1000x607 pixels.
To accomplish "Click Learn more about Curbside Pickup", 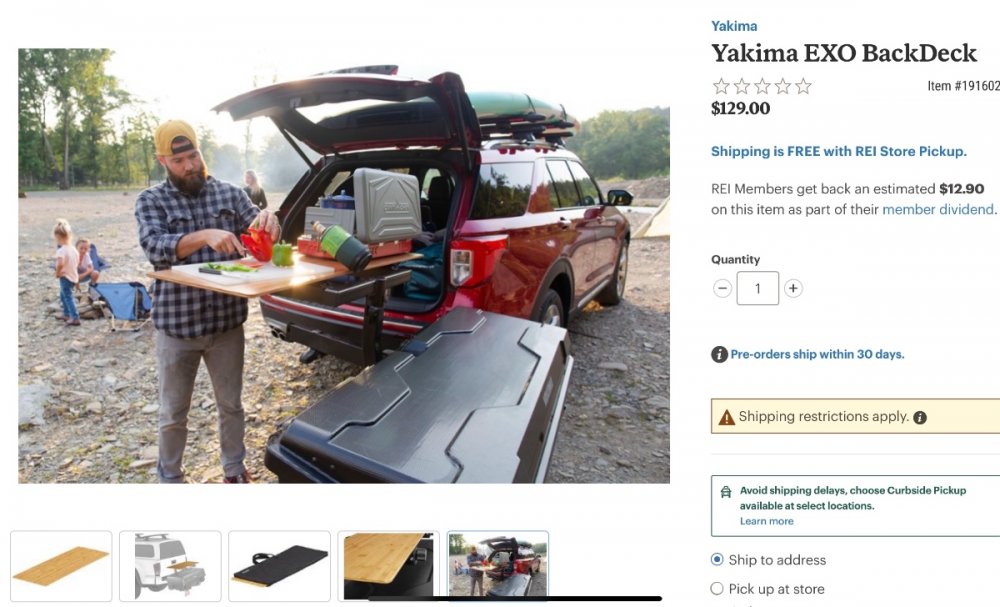I will [767, 521].
